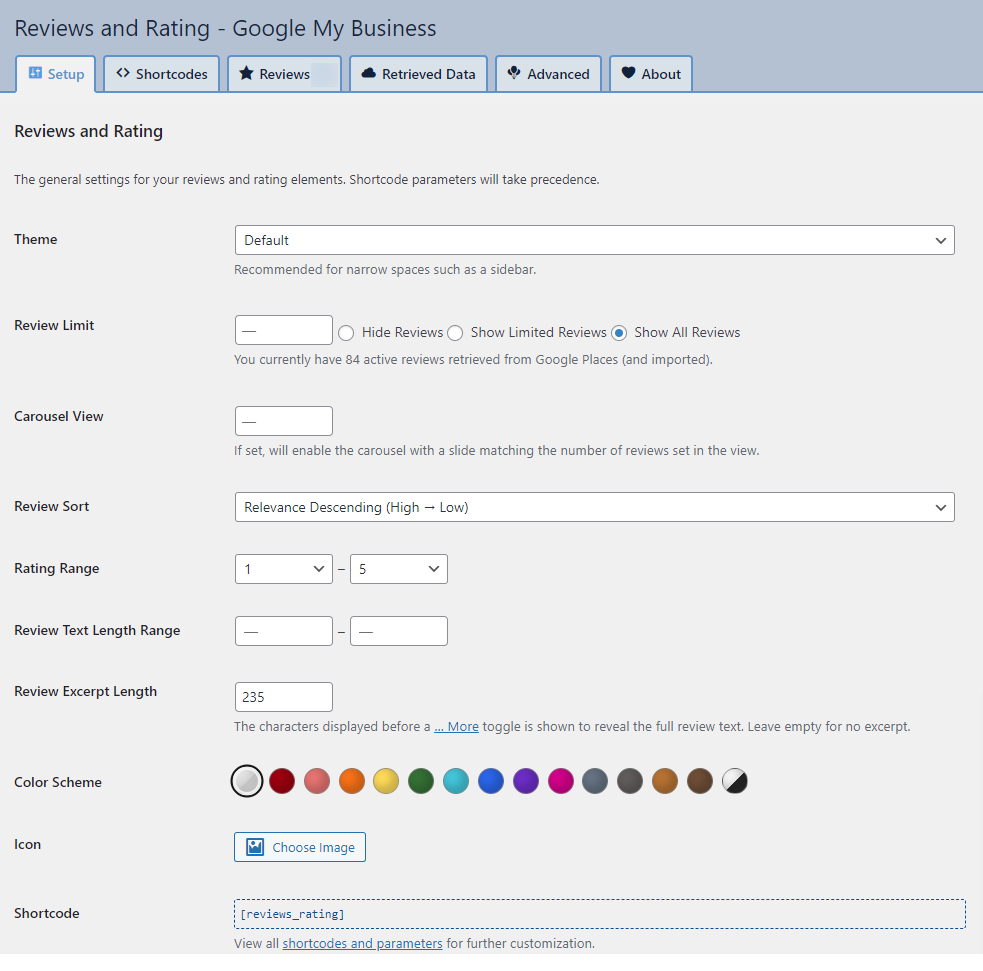Click the minimum Review Text Length field
The image size is (983, 971).
coord(284,631)
